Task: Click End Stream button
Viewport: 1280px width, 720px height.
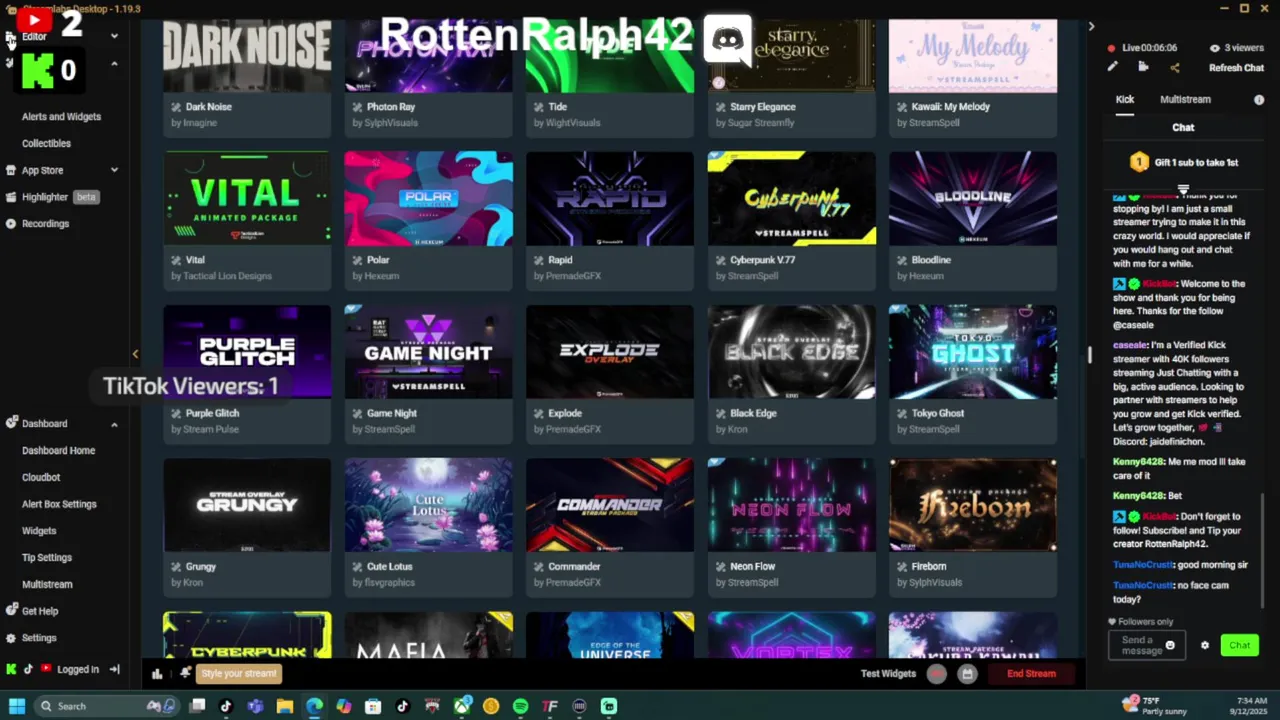Action: coord(1031,674)
